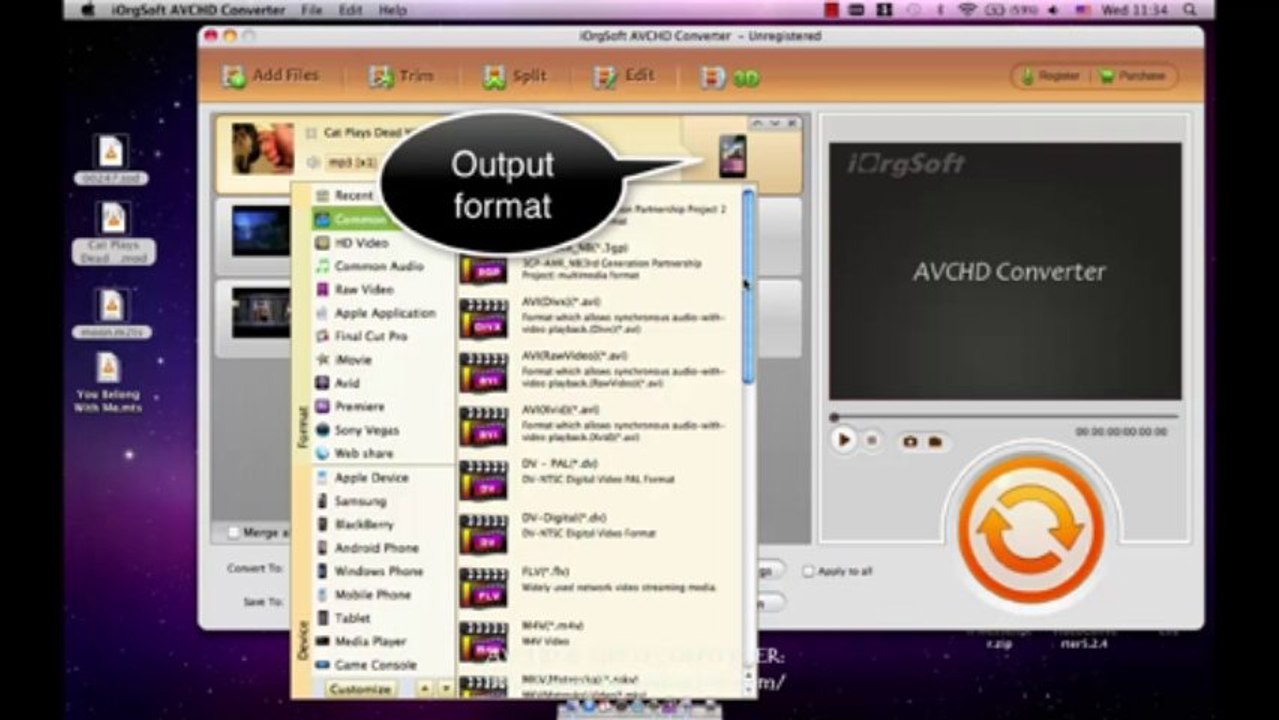Pick the AVI(RawVideo) format icon

(484, 373)
